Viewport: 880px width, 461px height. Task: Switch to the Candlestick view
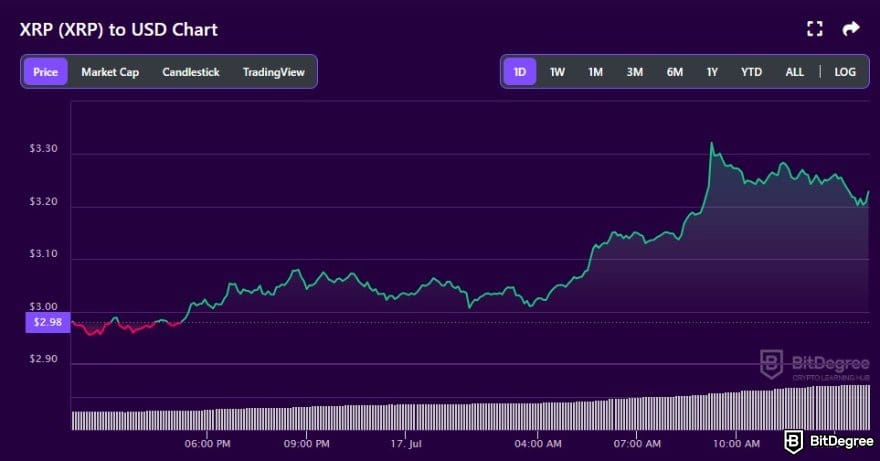pos(191,72)
